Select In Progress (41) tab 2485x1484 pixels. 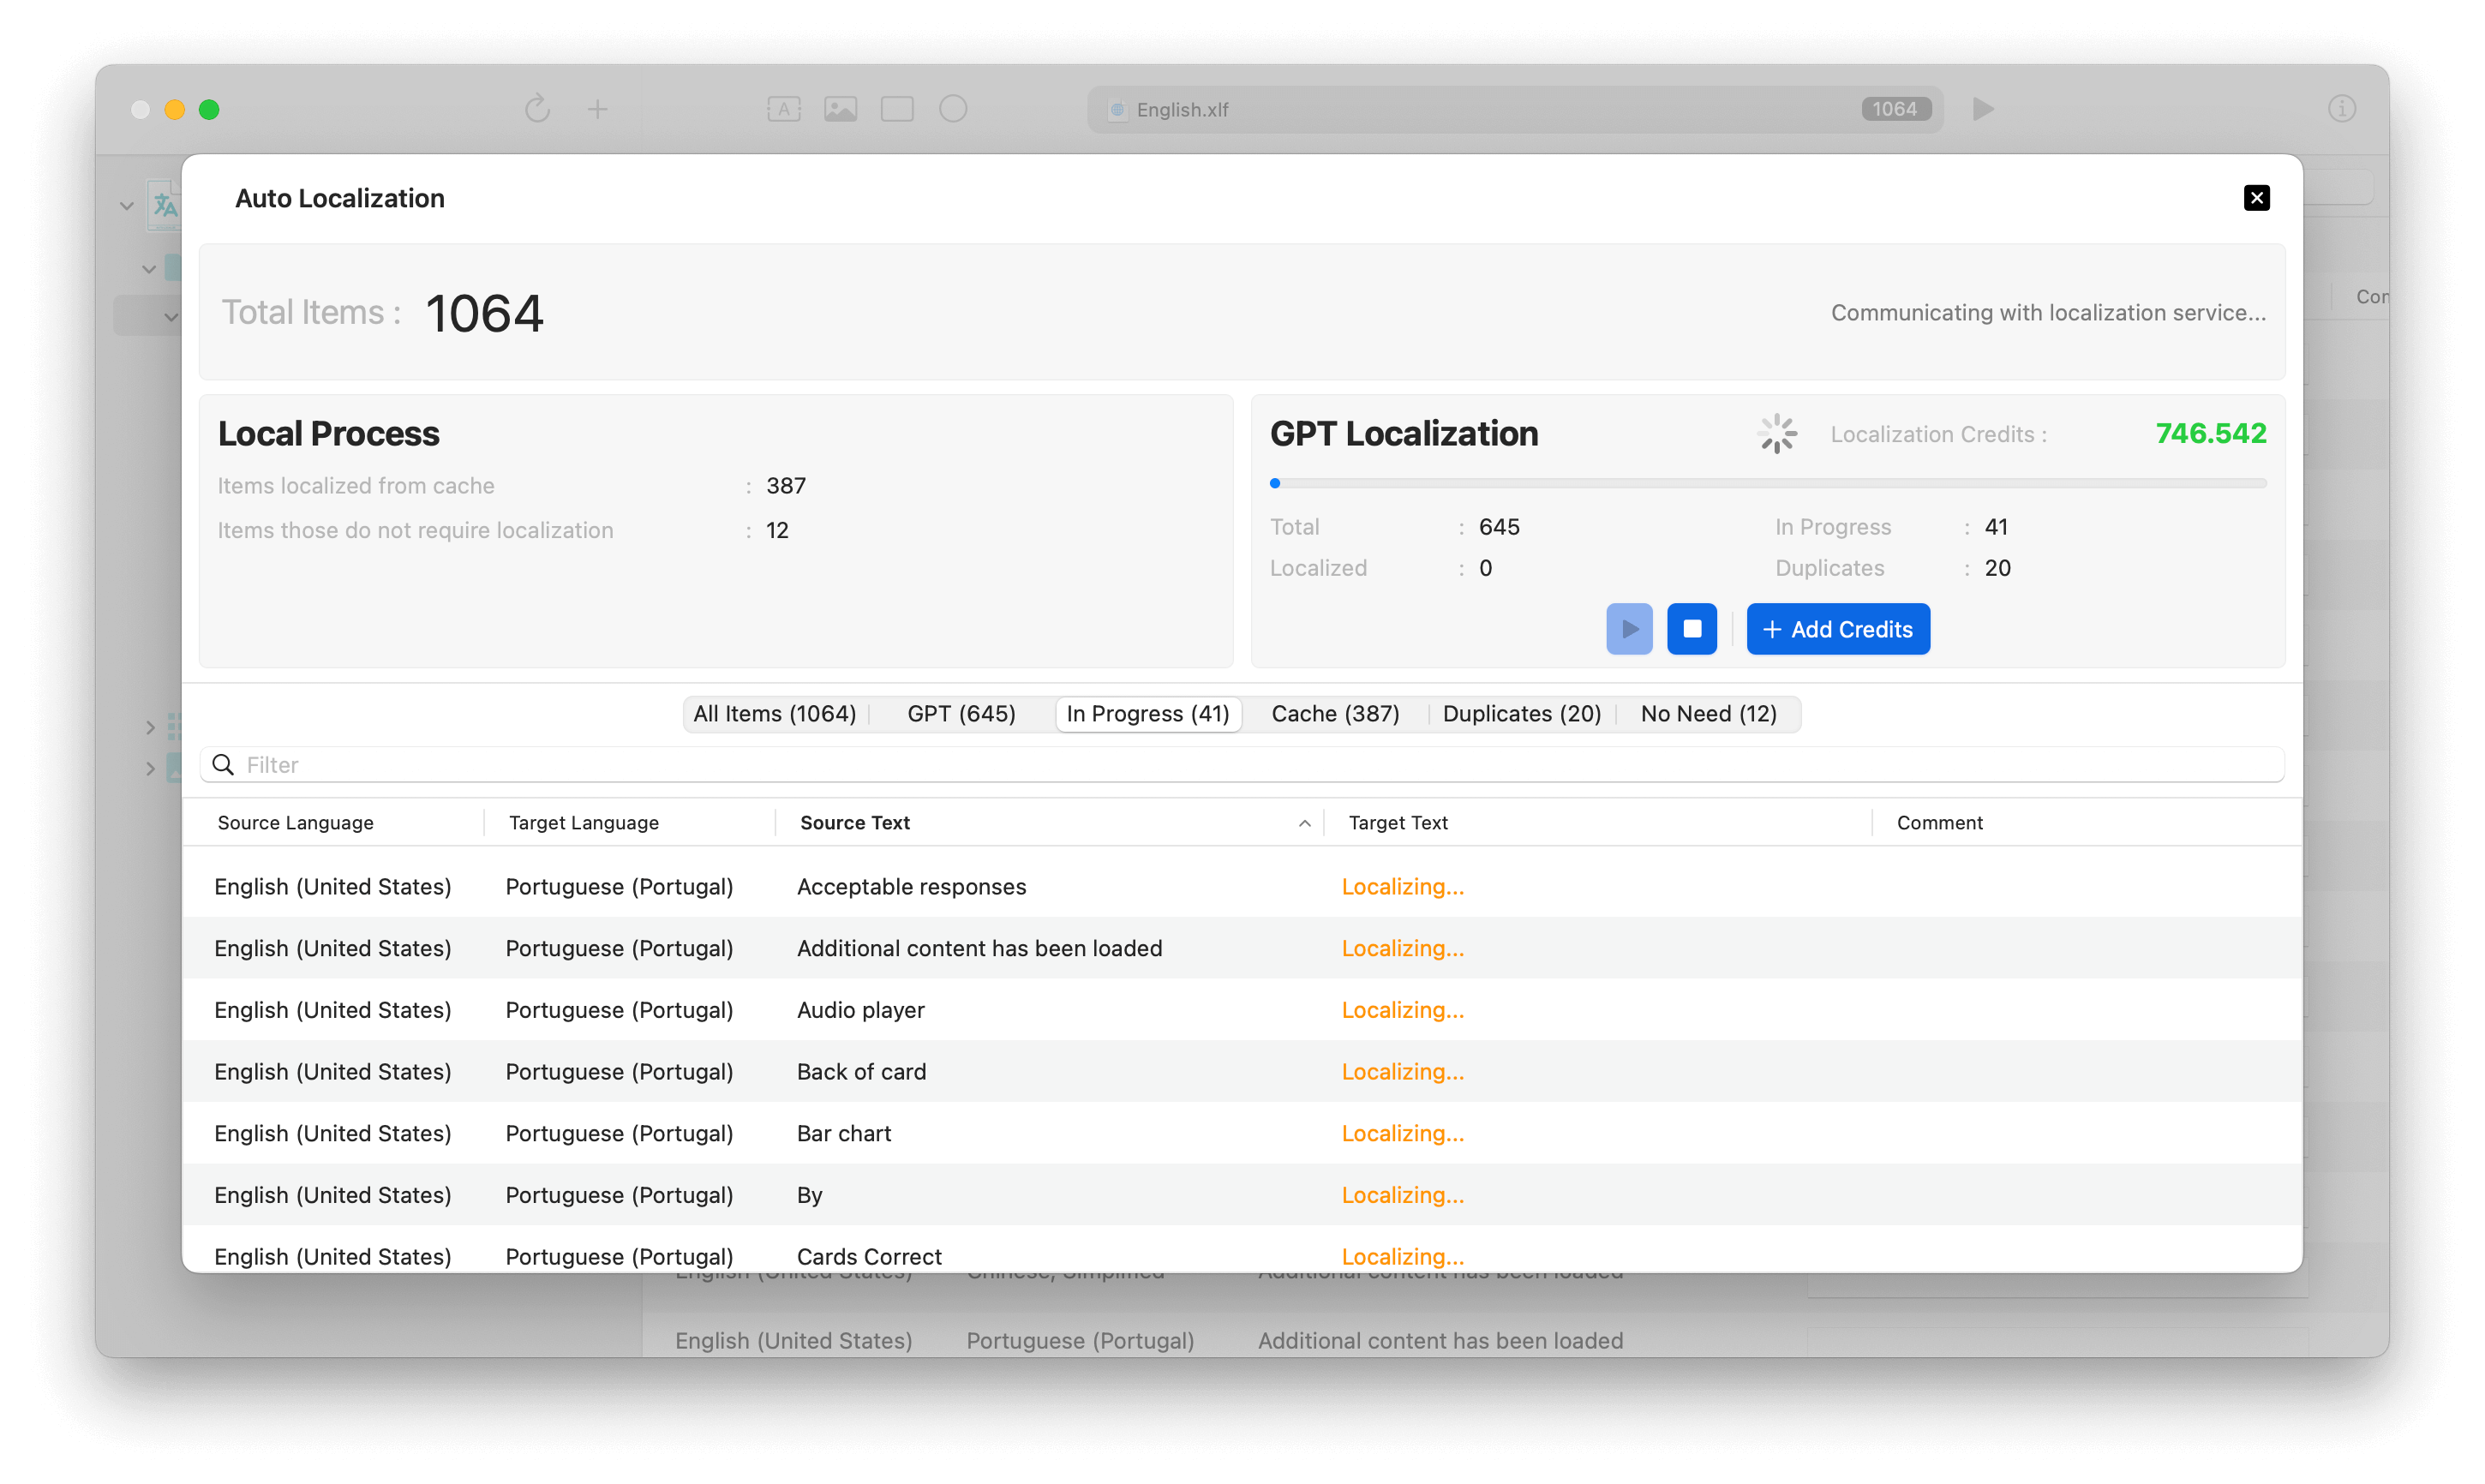[1148, 713]
